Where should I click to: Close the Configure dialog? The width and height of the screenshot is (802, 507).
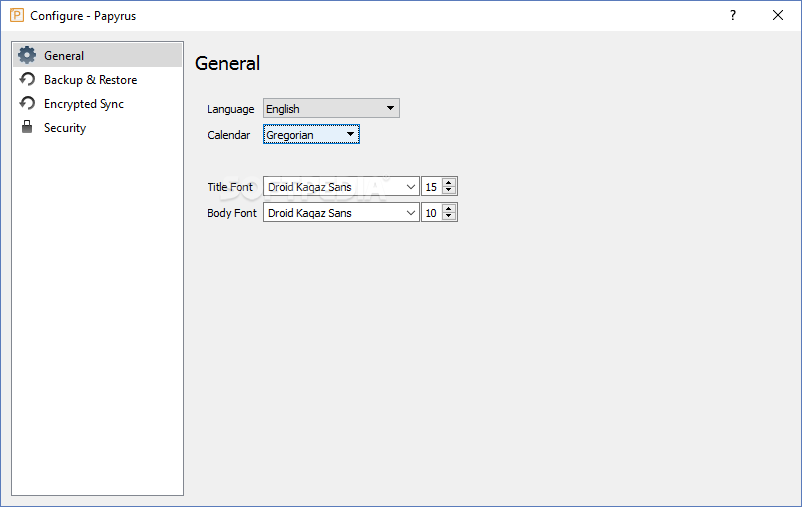pos(778,15)
